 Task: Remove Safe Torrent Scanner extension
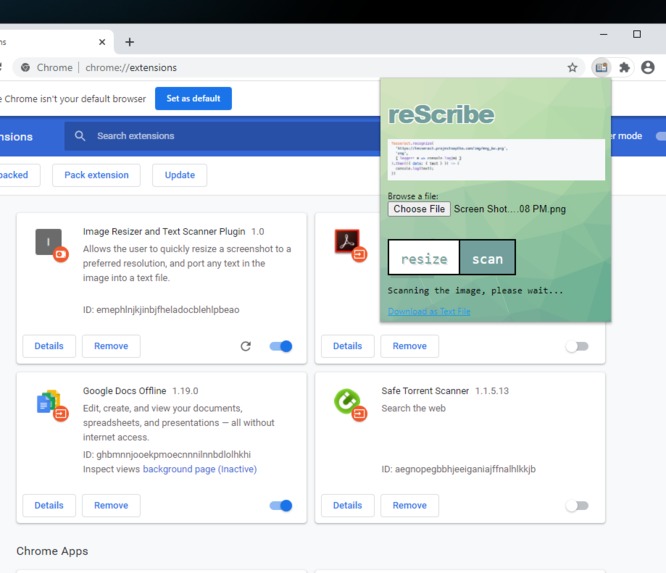tap(409, 505)
